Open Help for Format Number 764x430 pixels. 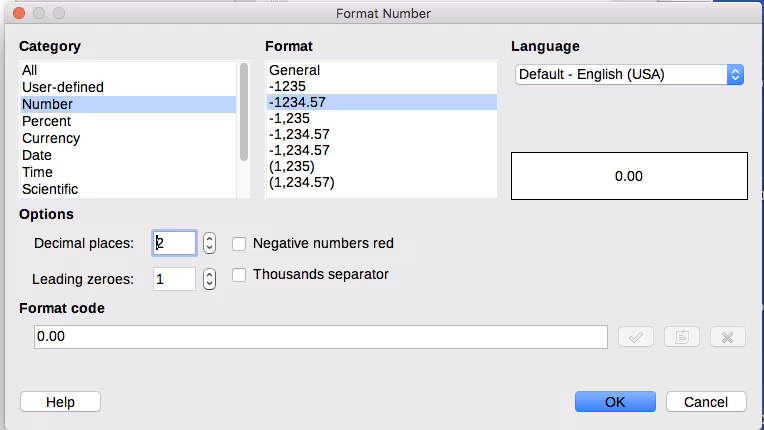click(x=60, y=402)
